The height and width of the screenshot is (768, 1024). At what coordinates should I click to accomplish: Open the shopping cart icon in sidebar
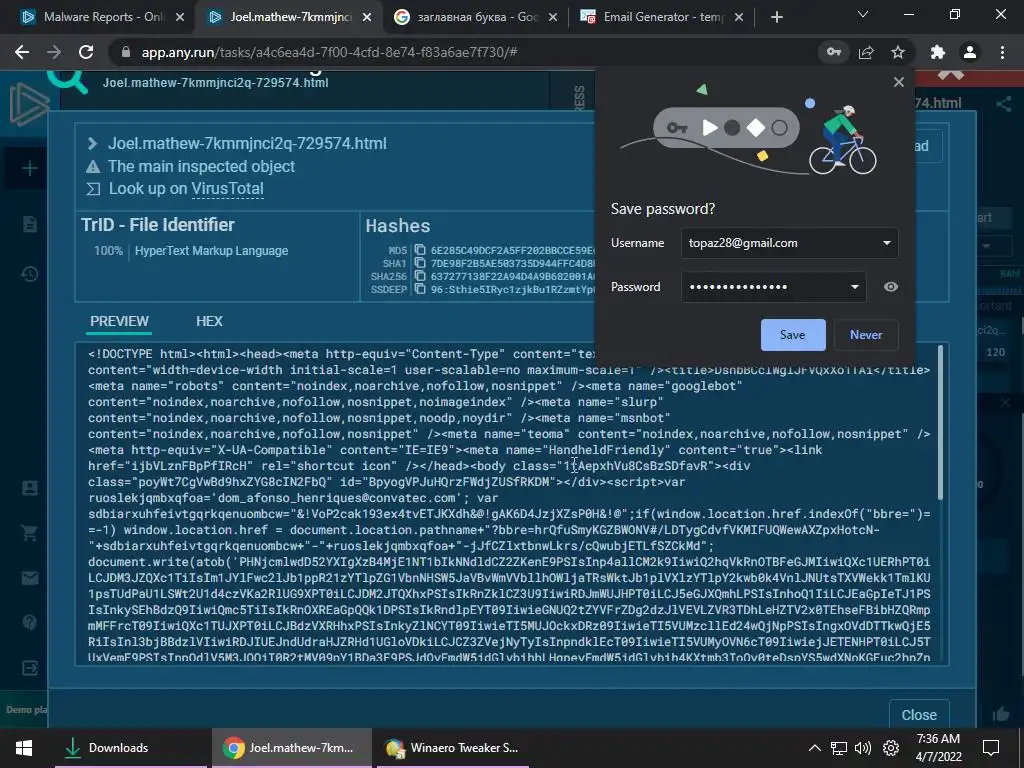(30, 533)
